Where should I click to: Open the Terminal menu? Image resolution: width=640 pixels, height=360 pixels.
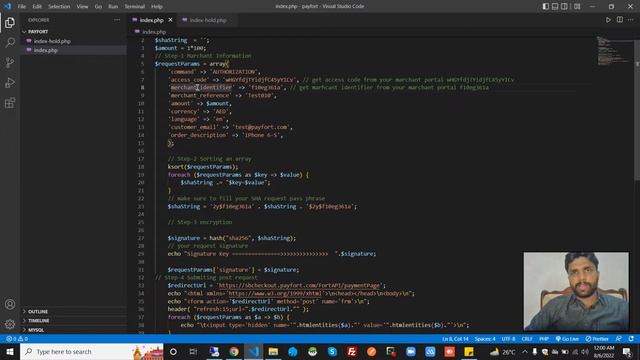pos(135,7)
